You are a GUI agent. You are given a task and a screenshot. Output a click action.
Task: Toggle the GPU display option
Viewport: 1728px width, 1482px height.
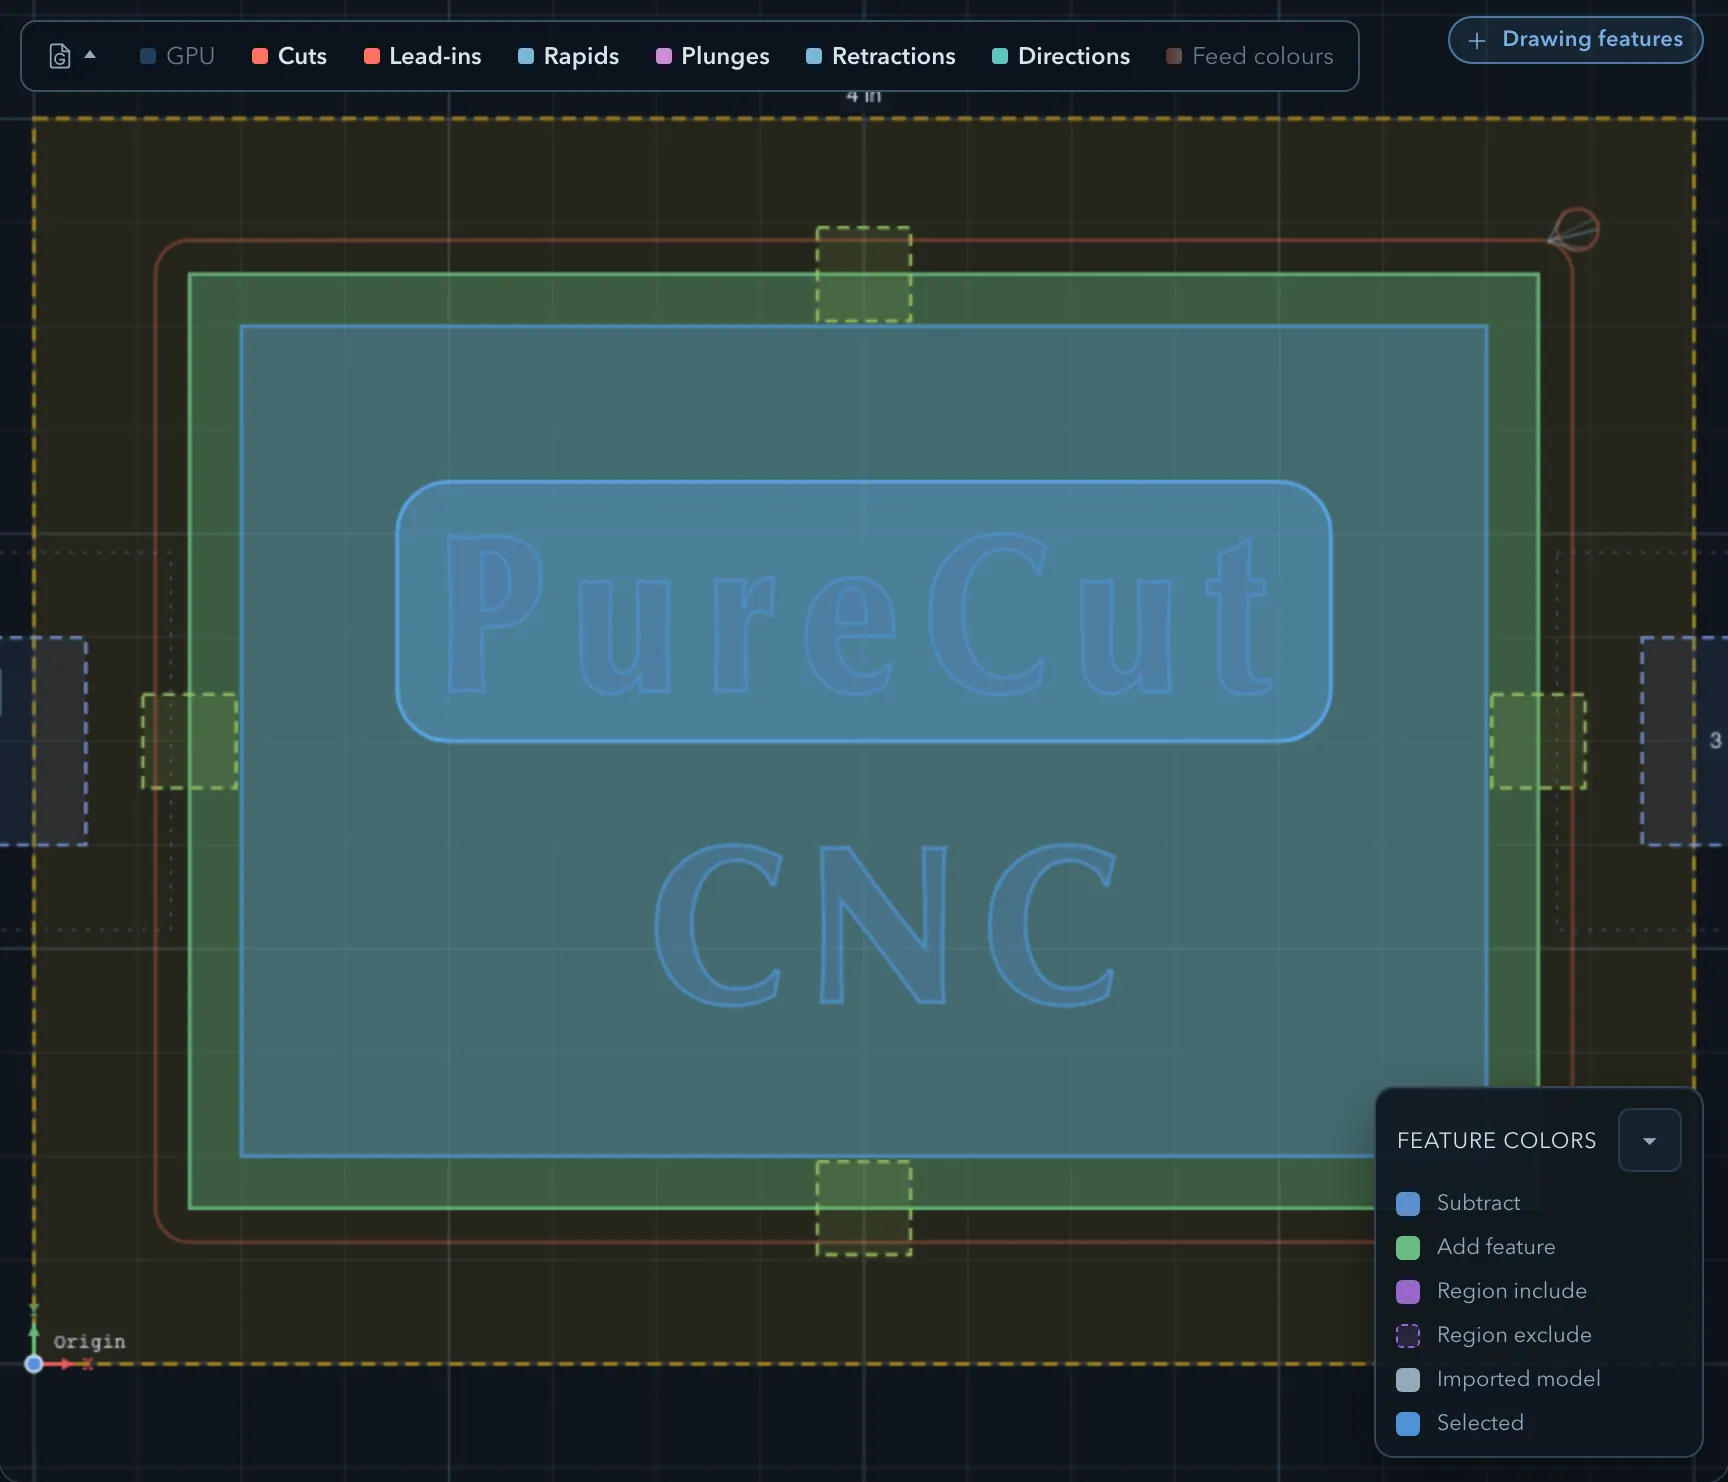coord(178,56)
